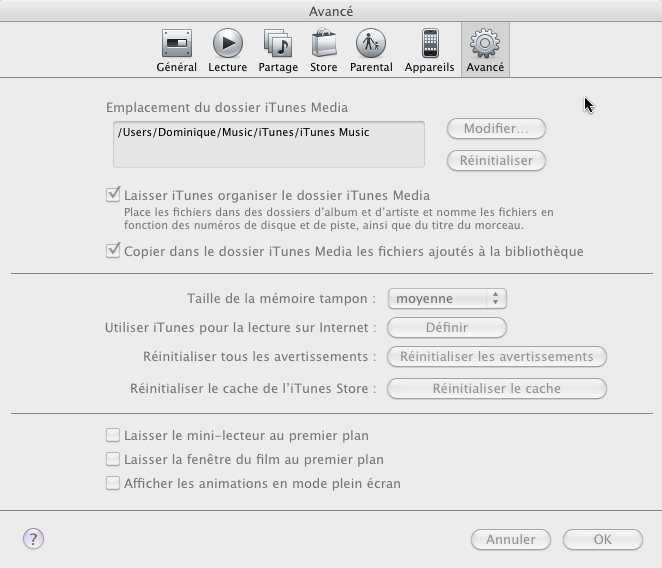The width and height of the screenshot is (662, 568).
Task: Click the Avancé window title bar text
Action: pos(331,11)
